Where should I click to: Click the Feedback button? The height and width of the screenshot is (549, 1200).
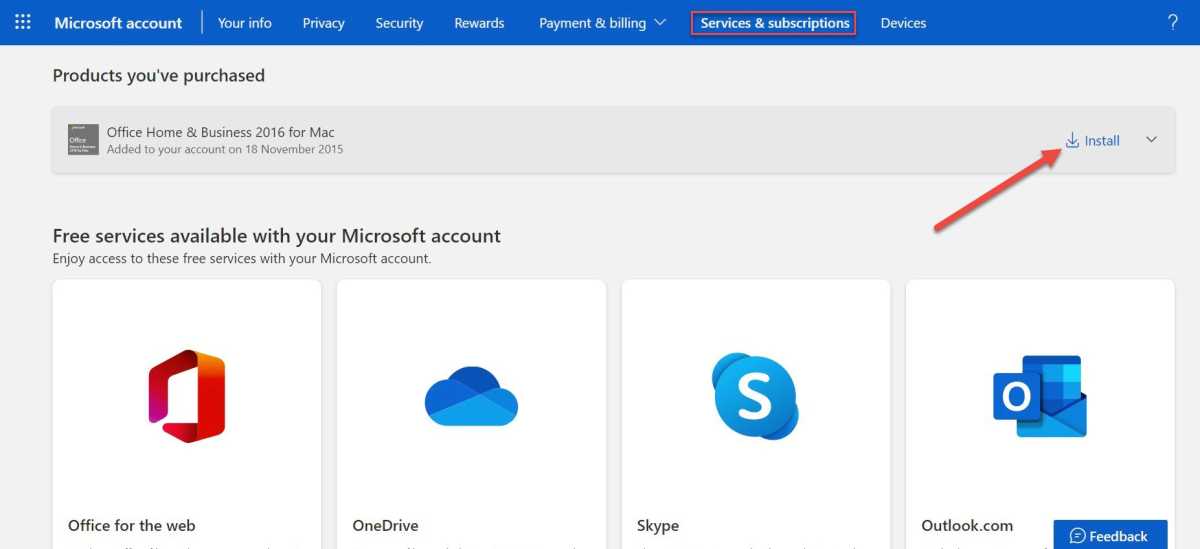[x=1110, y=535]
